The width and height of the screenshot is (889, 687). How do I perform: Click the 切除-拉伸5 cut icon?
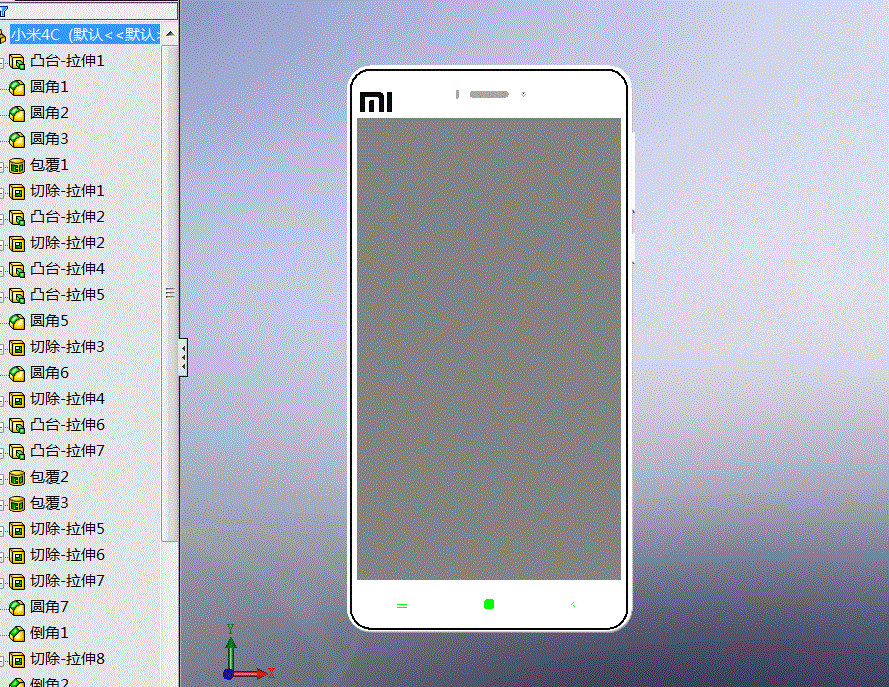coord(17,529)
